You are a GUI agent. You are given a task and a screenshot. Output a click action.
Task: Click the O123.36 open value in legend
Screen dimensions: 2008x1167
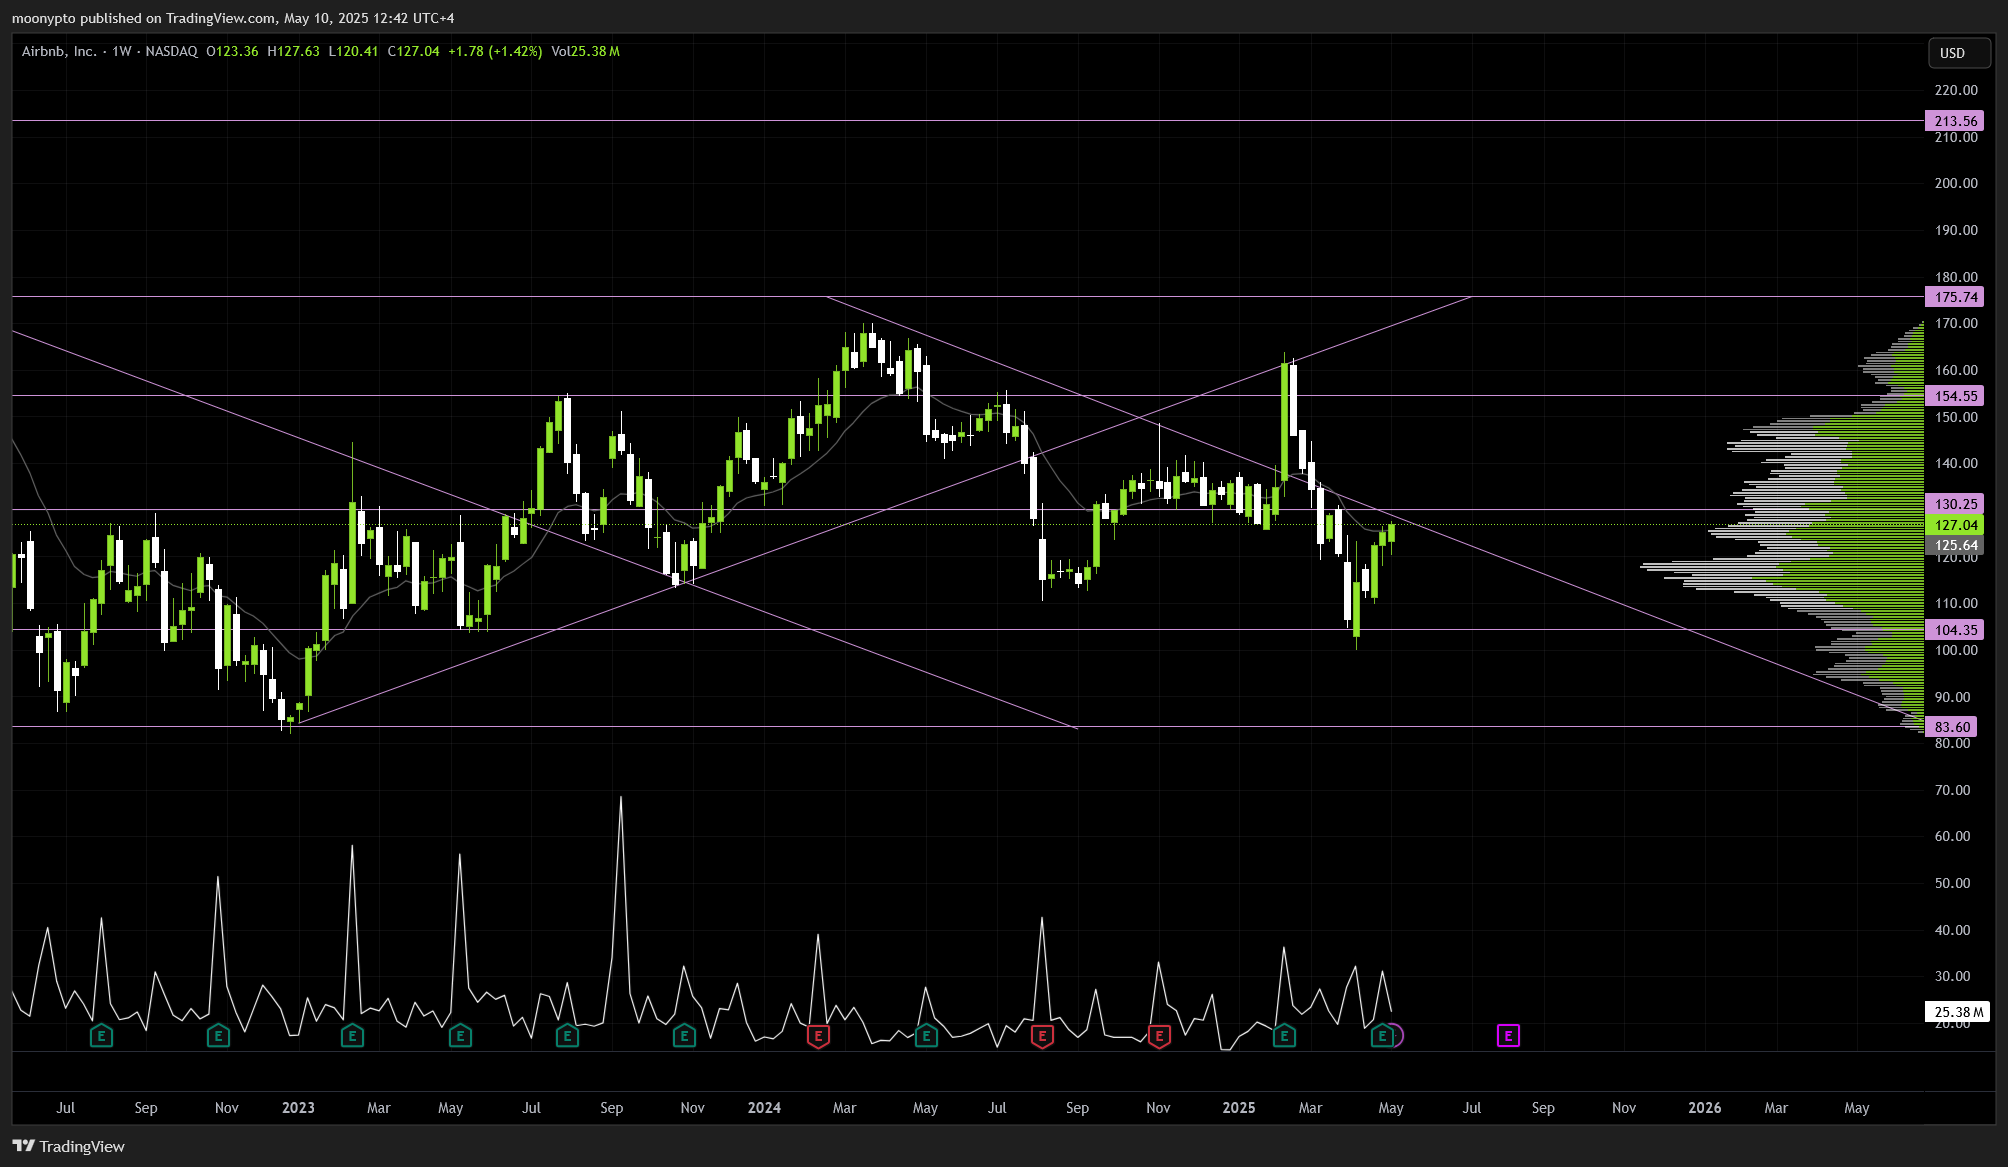click(x=232, y=51)
